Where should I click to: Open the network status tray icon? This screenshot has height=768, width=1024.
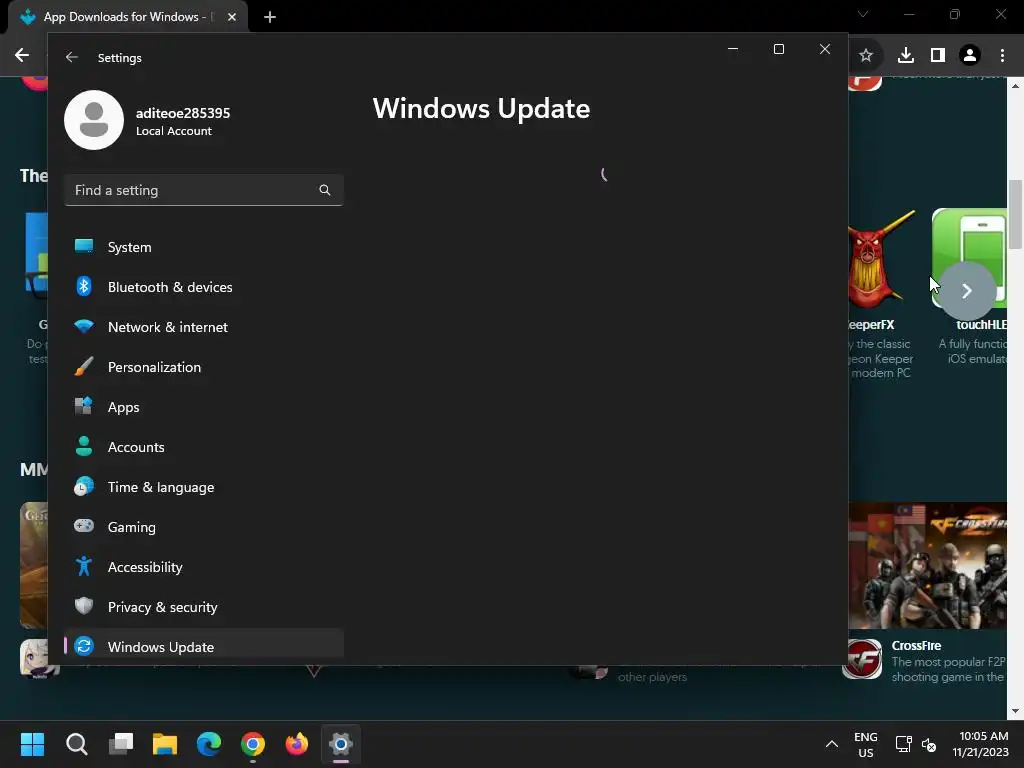coord(904,744)
